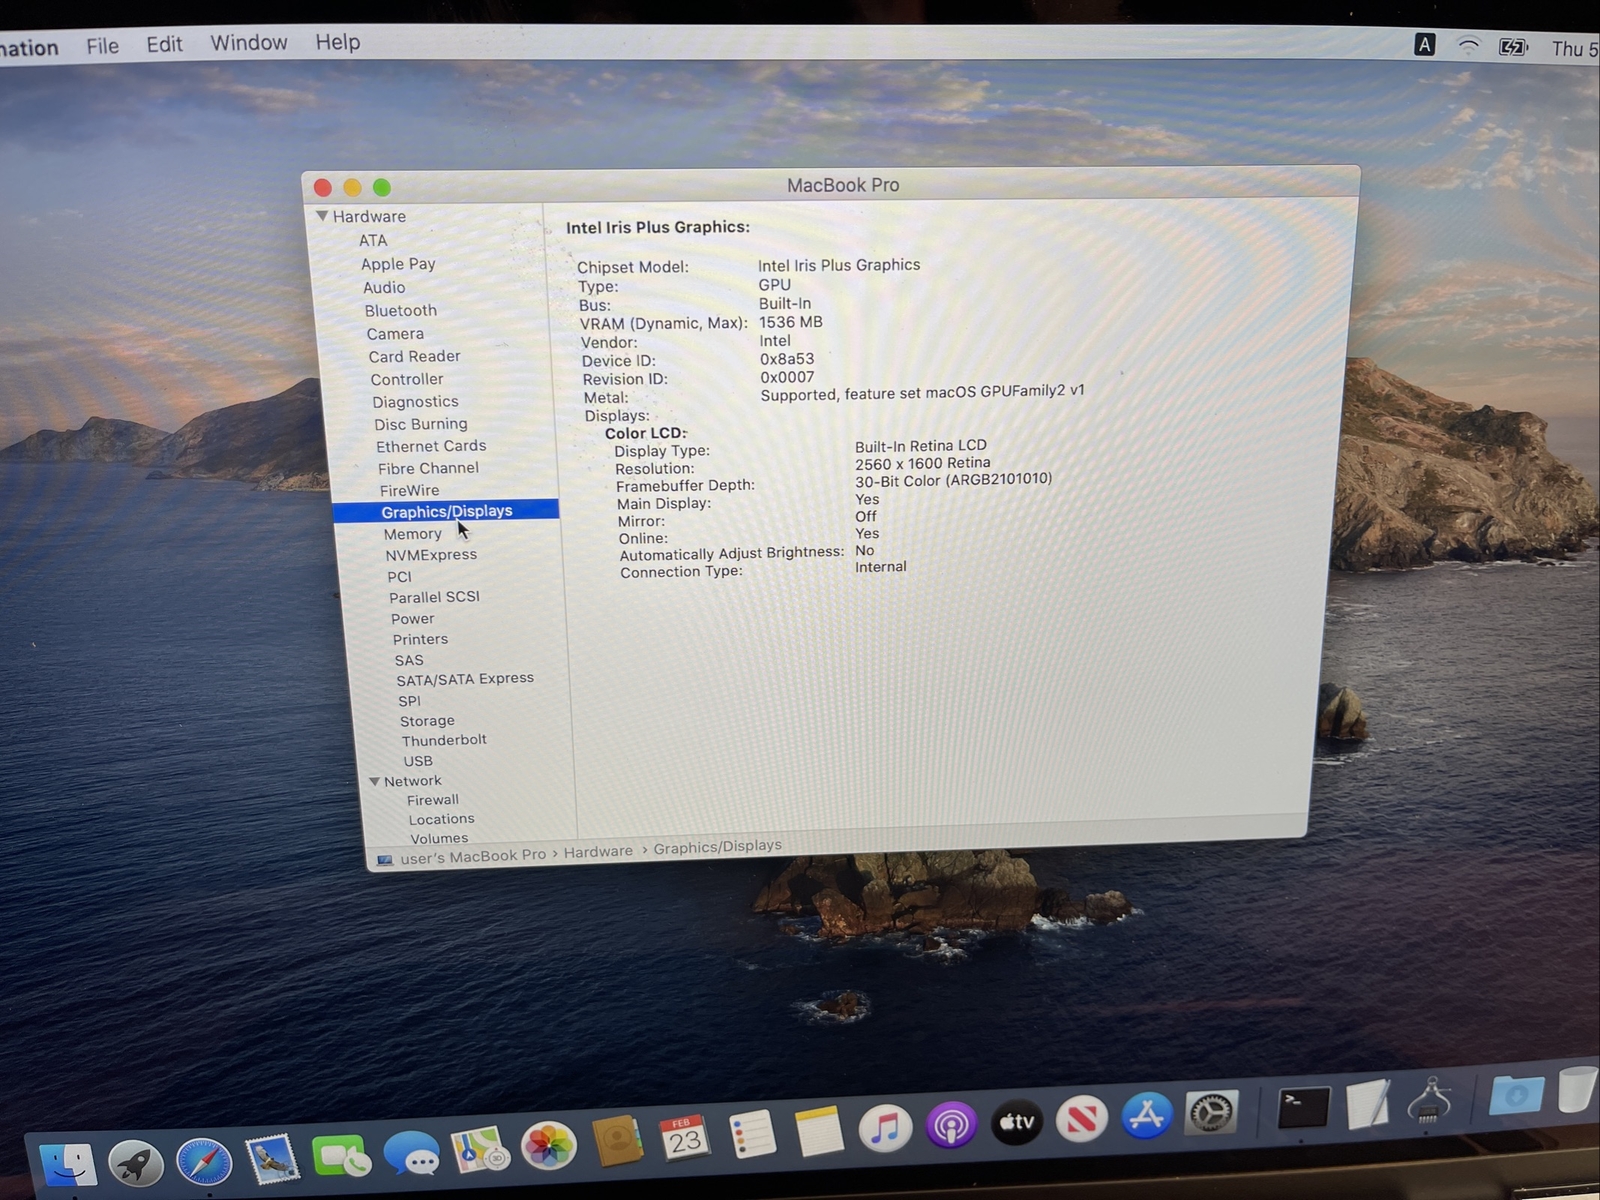Select USB in the sidebar
The height and width of the screenshot is (1200, 1600).
(418, 761)
